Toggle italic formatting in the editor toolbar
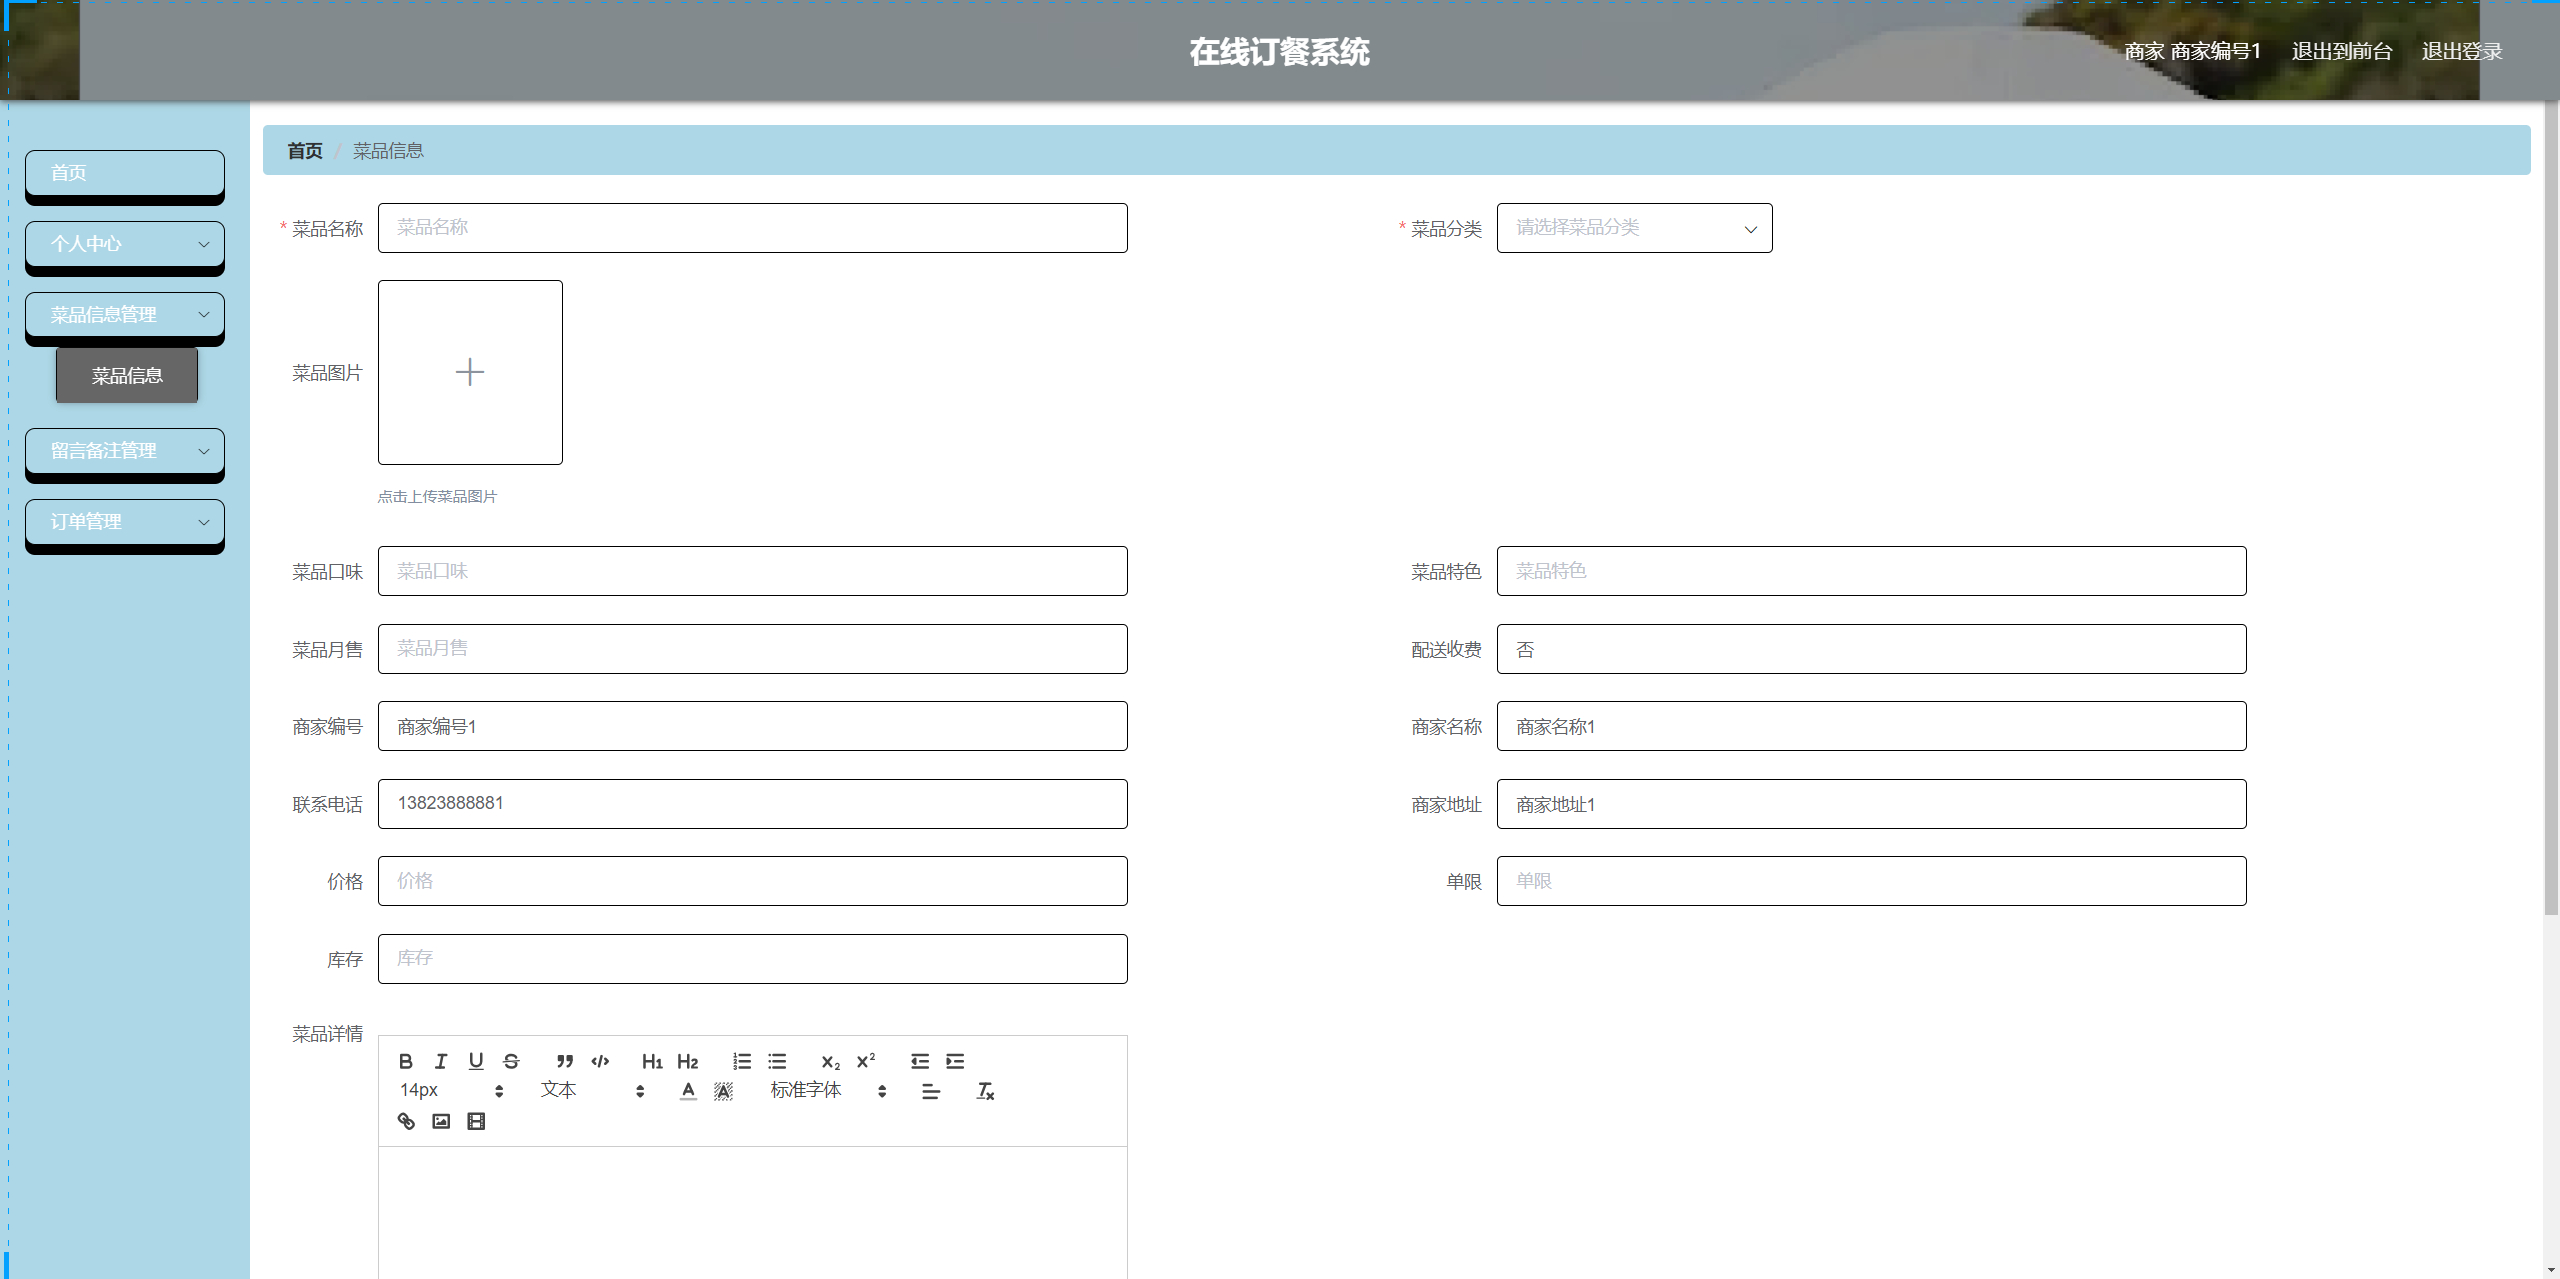 pos(441,1061)
